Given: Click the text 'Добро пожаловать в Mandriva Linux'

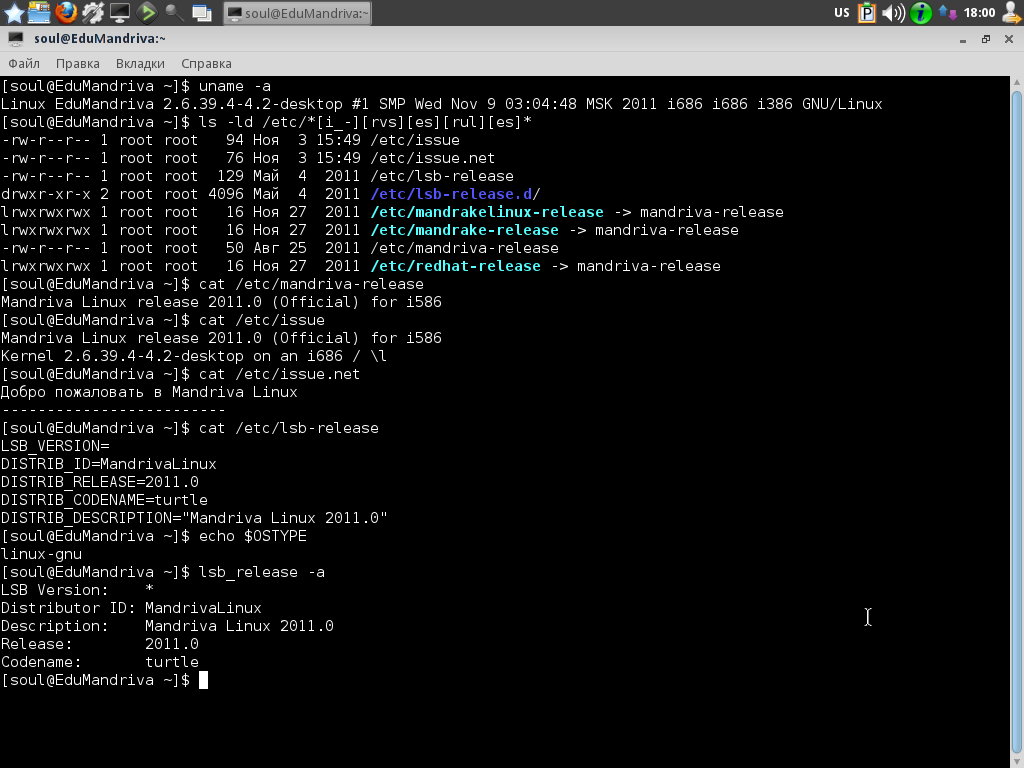Looking at the screenshot, I should pyautogui.click(x=149, y=392).
